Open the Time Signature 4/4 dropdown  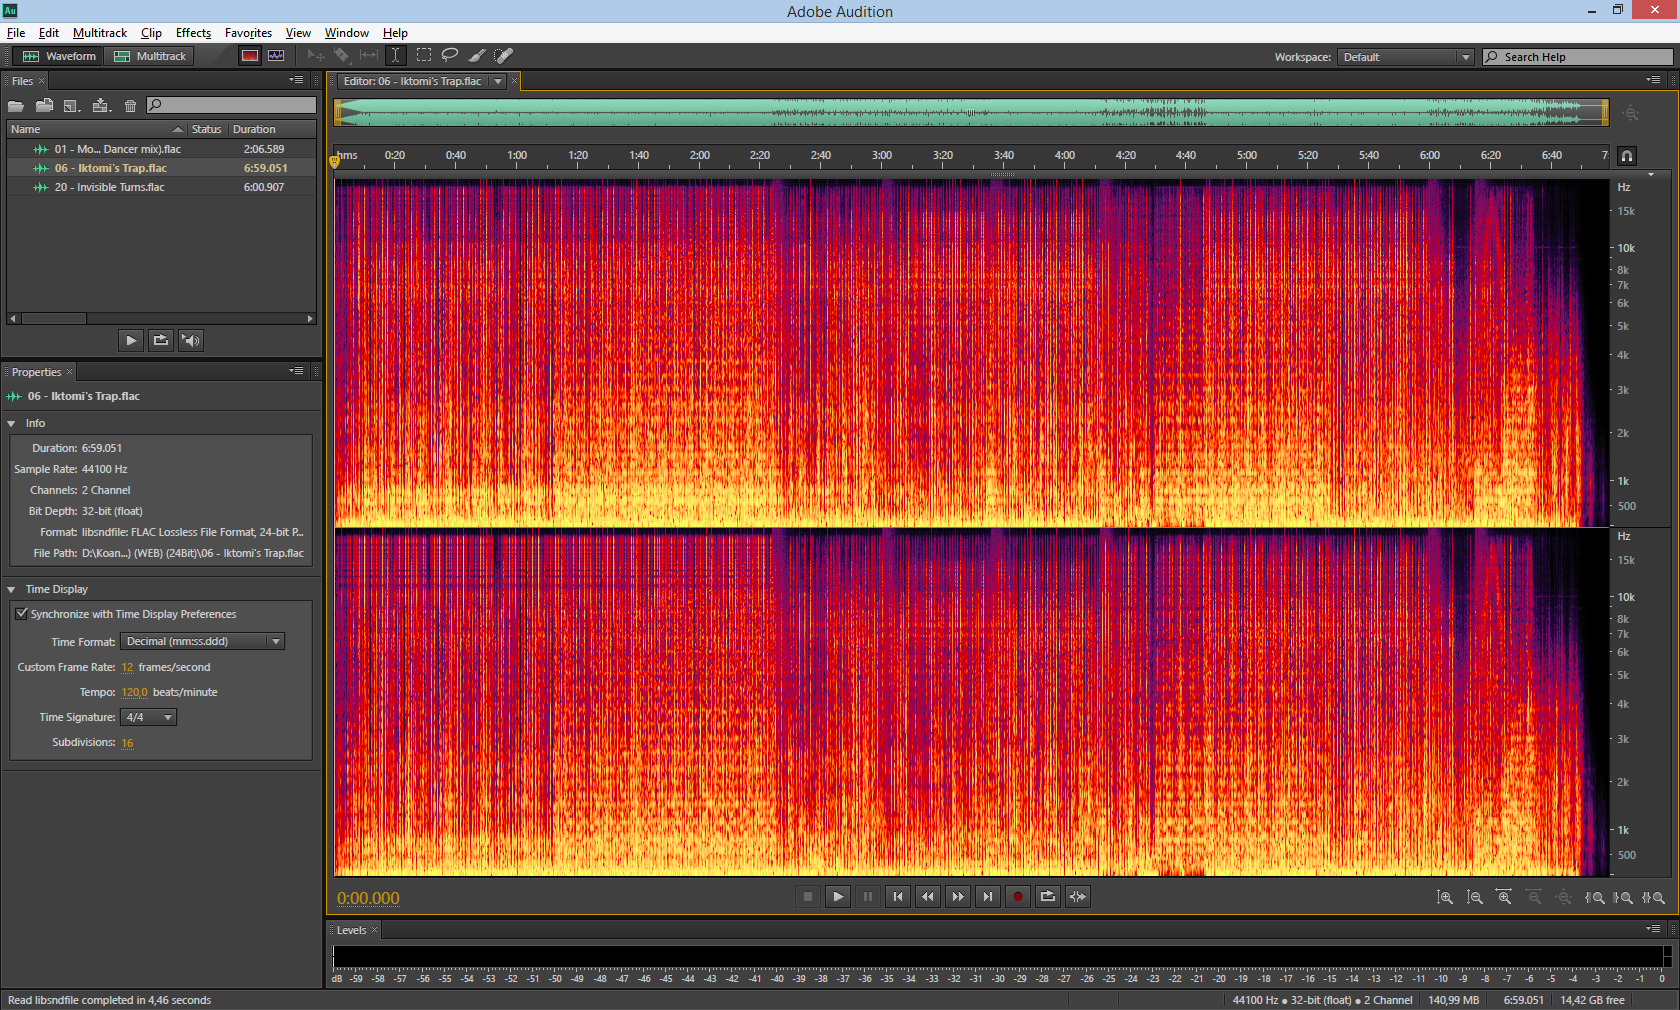pos(148,717)
